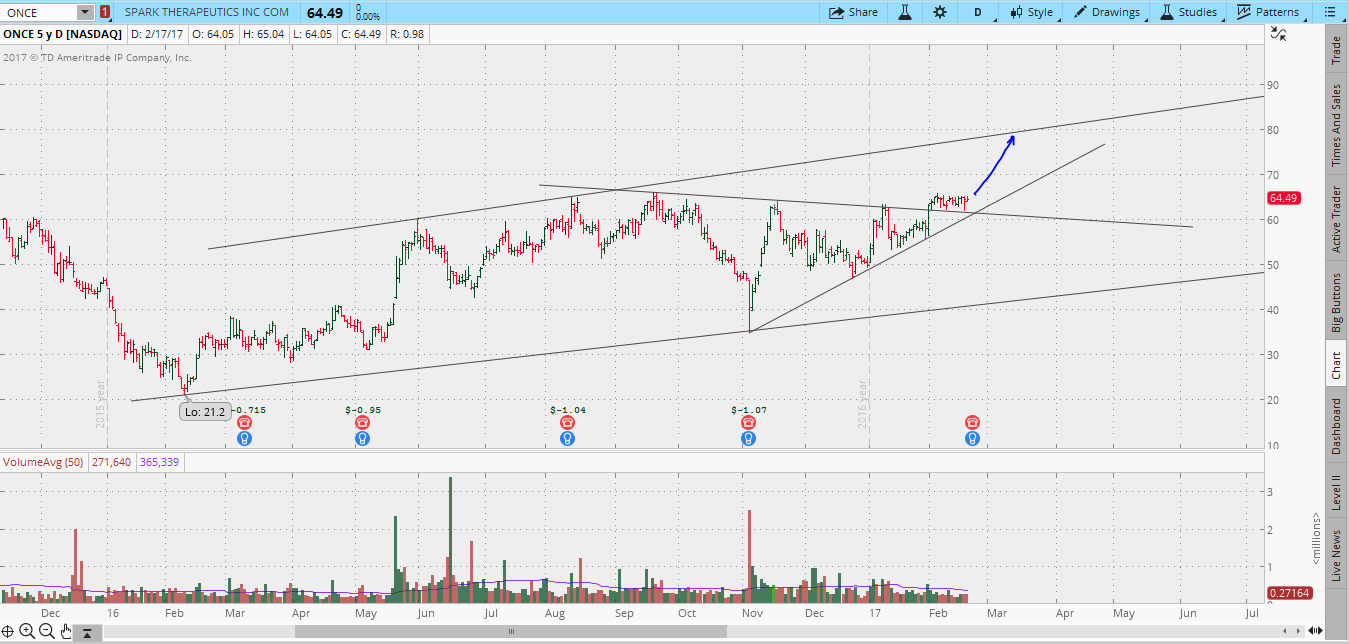
Task: Open the list menu at top right
Action: [x=1330, y=12]
